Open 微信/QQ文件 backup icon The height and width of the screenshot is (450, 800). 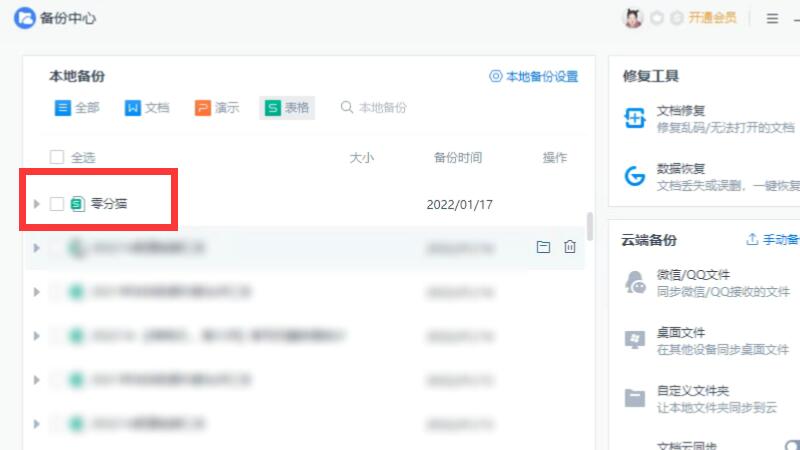pos(635,282)
